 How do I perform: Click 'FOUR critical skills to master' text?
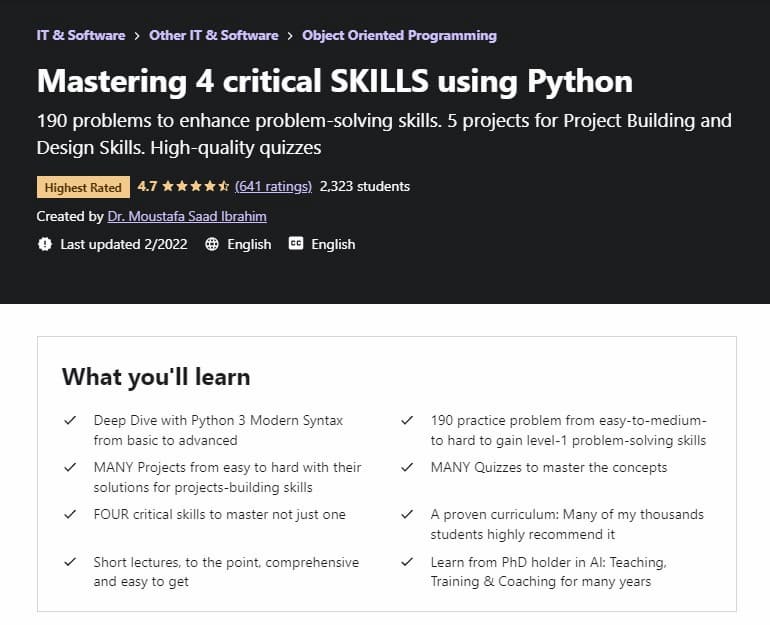pos(220,514)
